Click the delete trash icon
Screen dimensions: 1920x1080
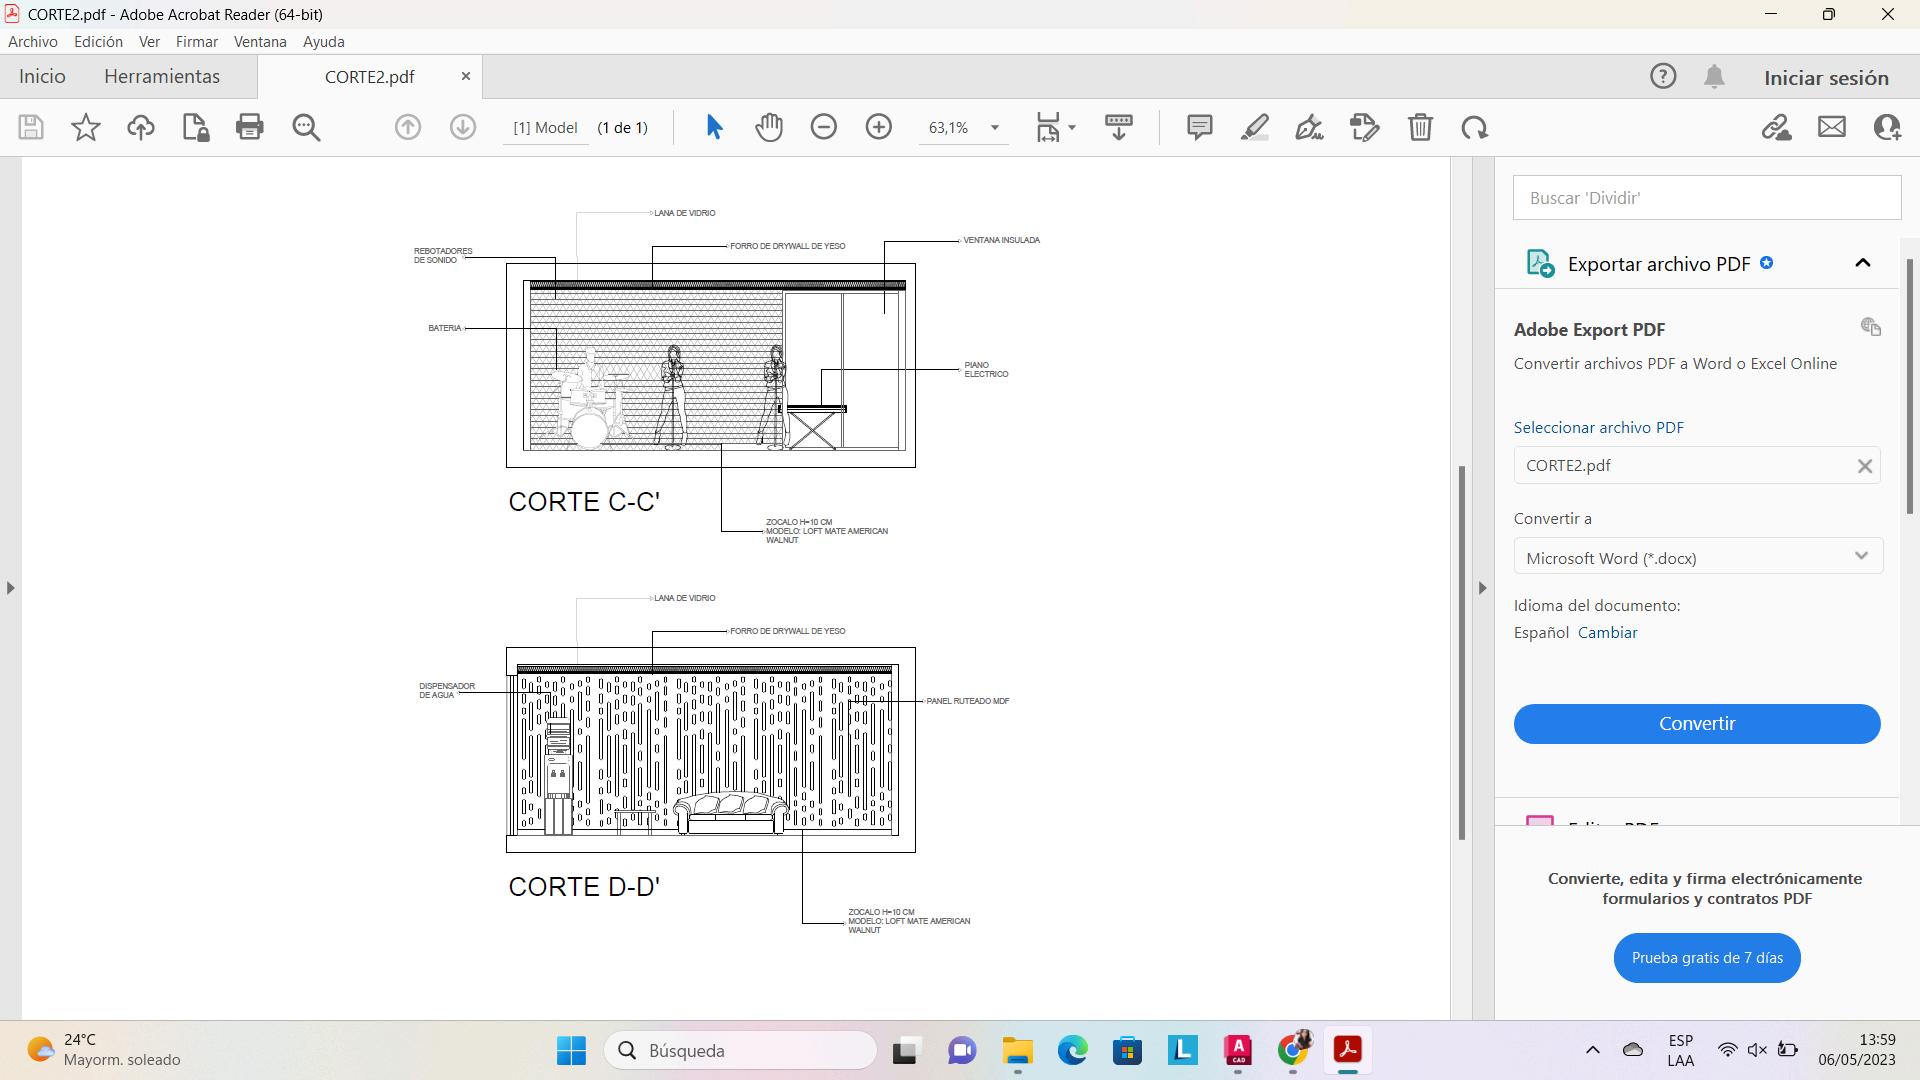point(1420,127)
